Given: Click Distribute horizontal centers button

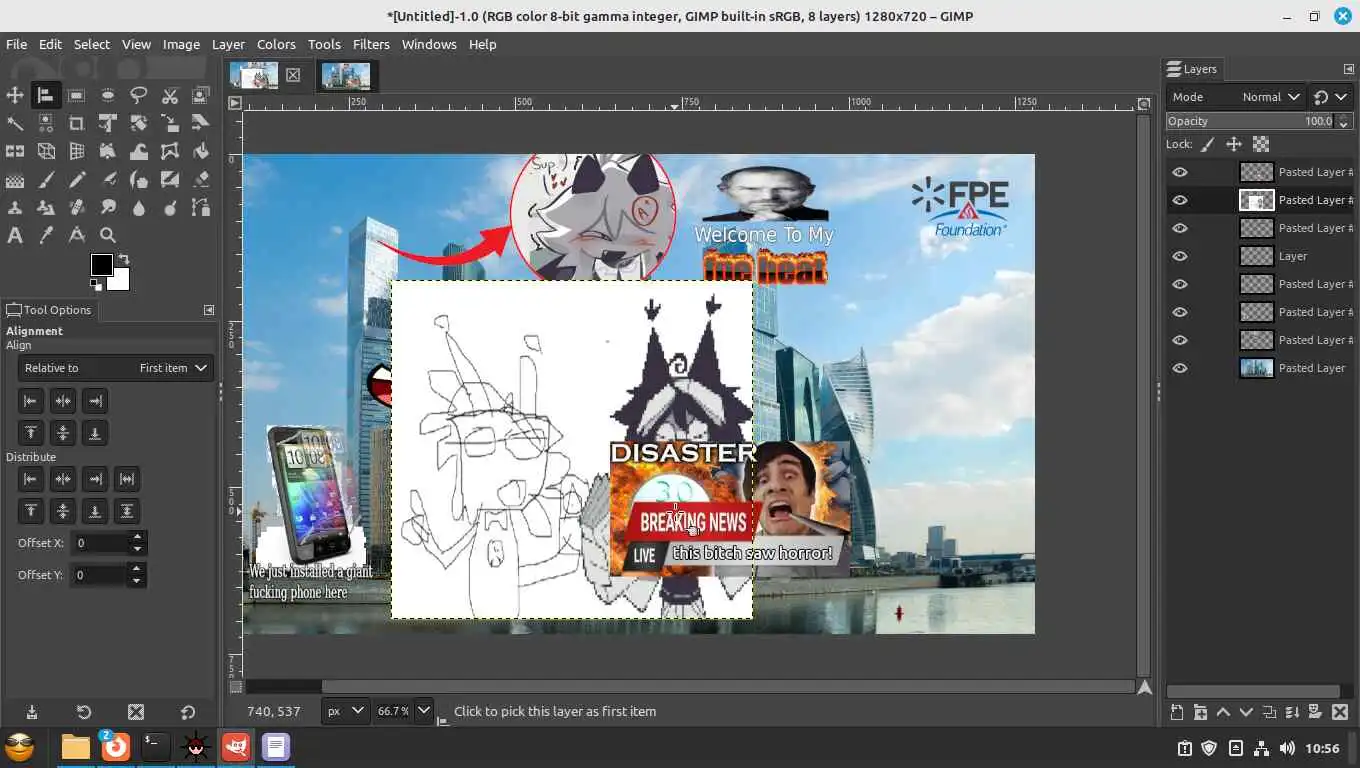Looking at the screenshot, I should click(63, 479).
